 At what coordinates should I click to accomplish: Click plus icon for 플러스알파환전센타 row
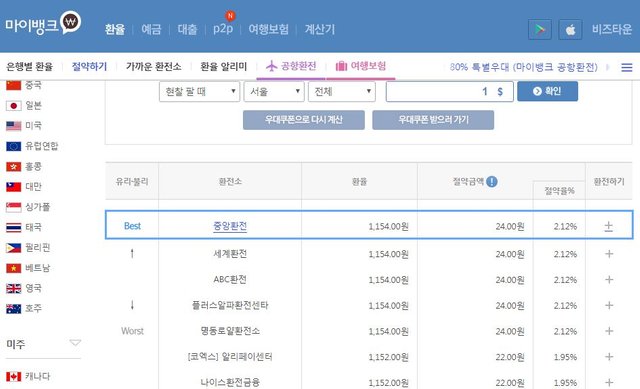[609, 305]
